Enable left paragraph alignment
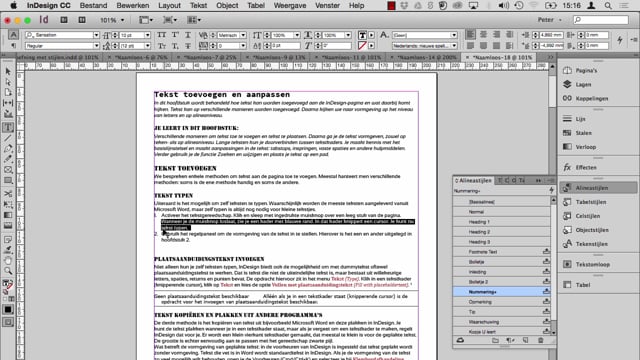 471,35
